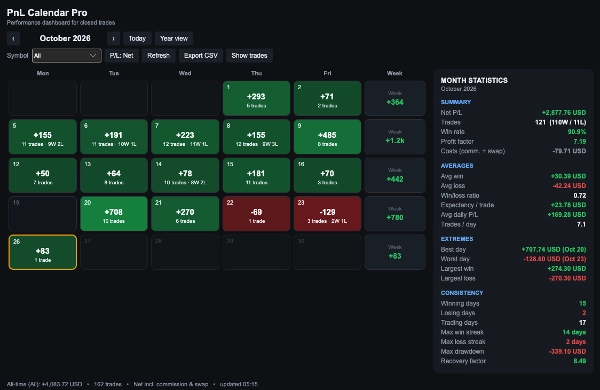Toggle P/L: Net mode
The height and width of the screenshot is (390, 600).
pyautogui.click(x=122, y=55)
